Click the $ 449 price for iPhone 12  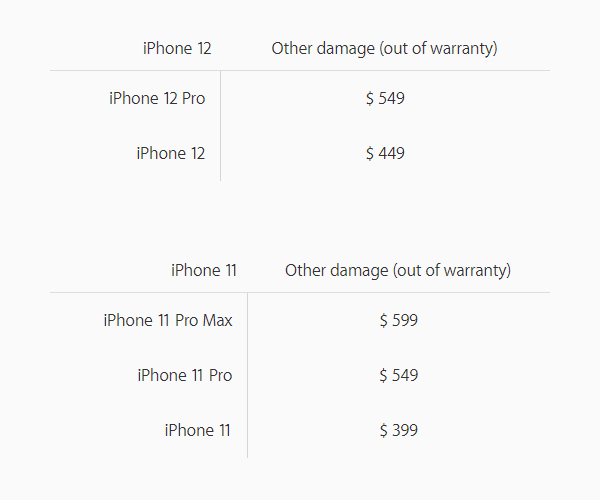pyautogui.click(x=385, y=153)
